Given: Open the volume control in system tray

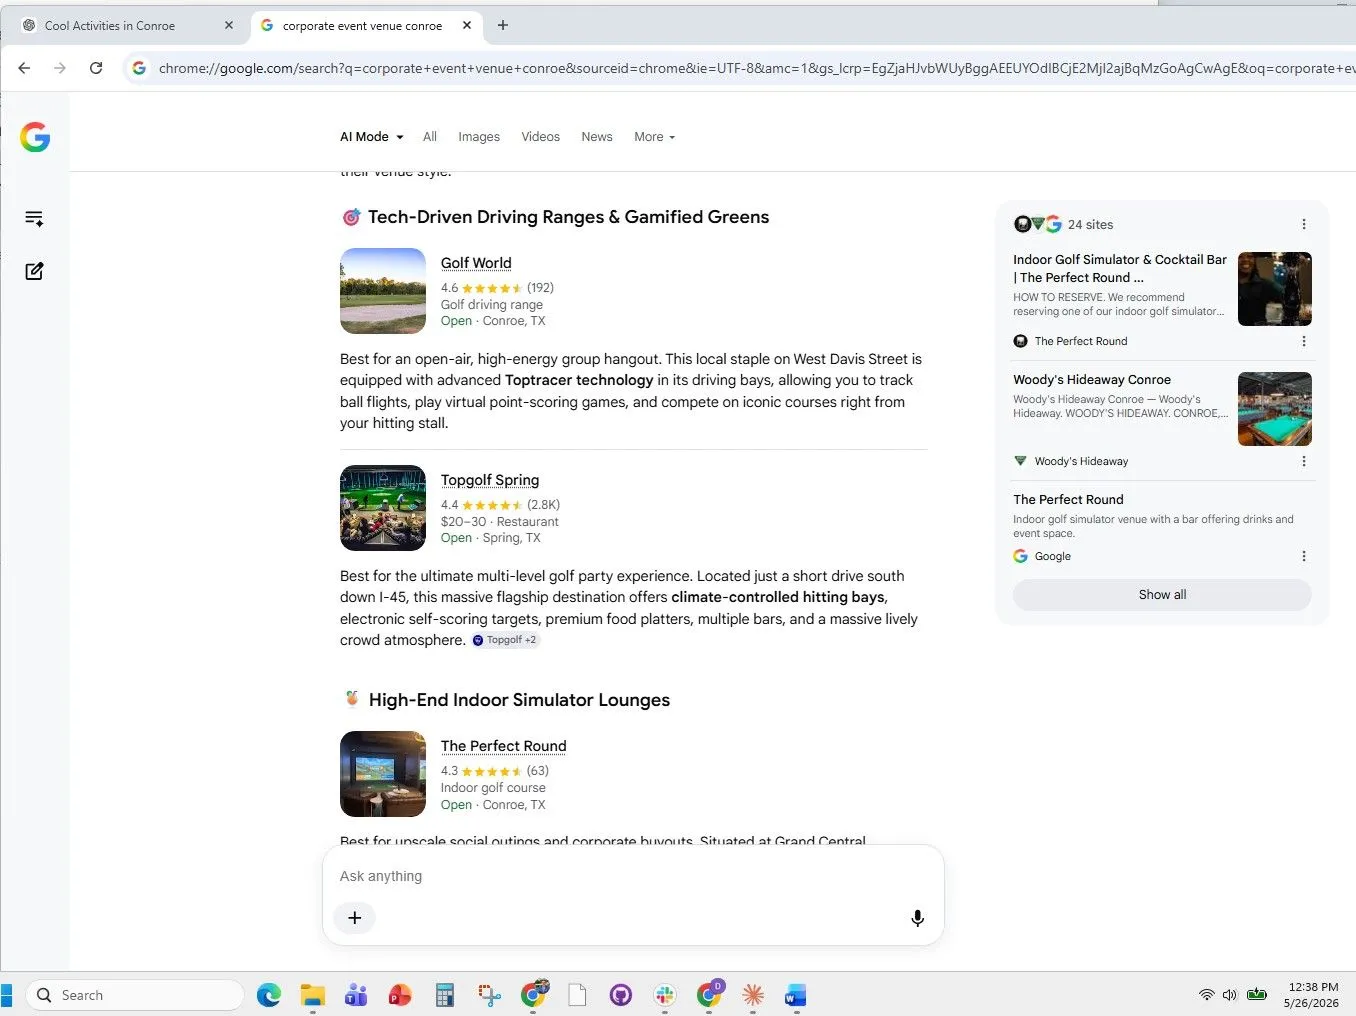Looking at the screenshot, I should coord(1230,995).
